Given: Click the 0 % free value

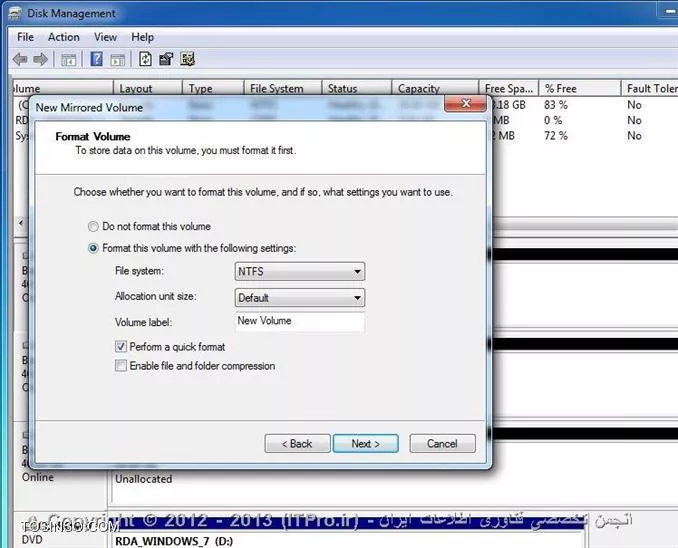Looking at the screenshot, I should (x=553, y=120).
